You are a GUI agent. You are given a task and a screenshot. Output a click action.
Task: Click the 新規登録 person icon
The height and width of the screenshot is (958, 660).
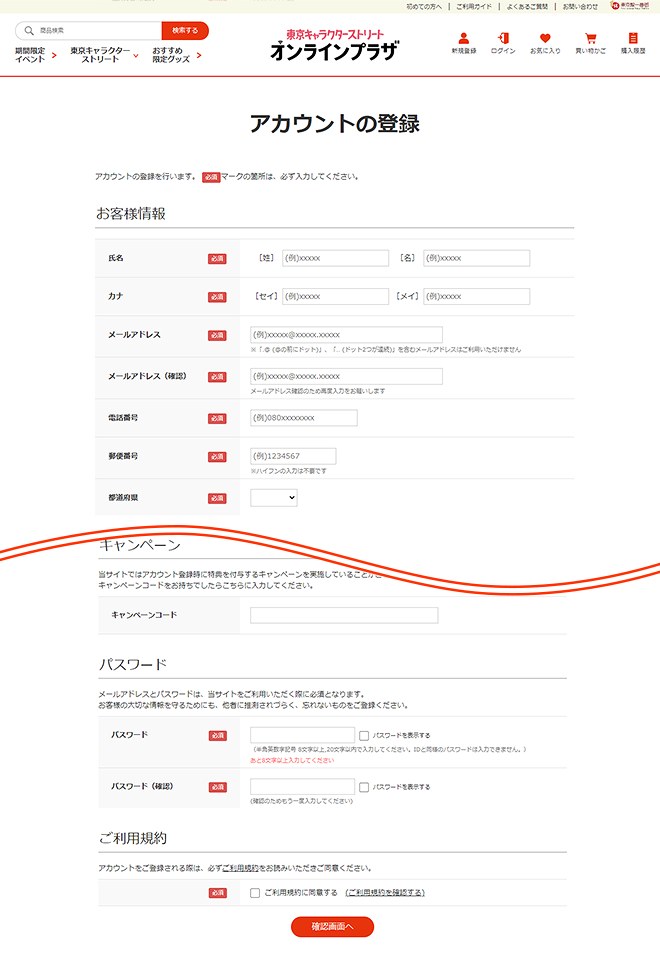pos(463,39)
